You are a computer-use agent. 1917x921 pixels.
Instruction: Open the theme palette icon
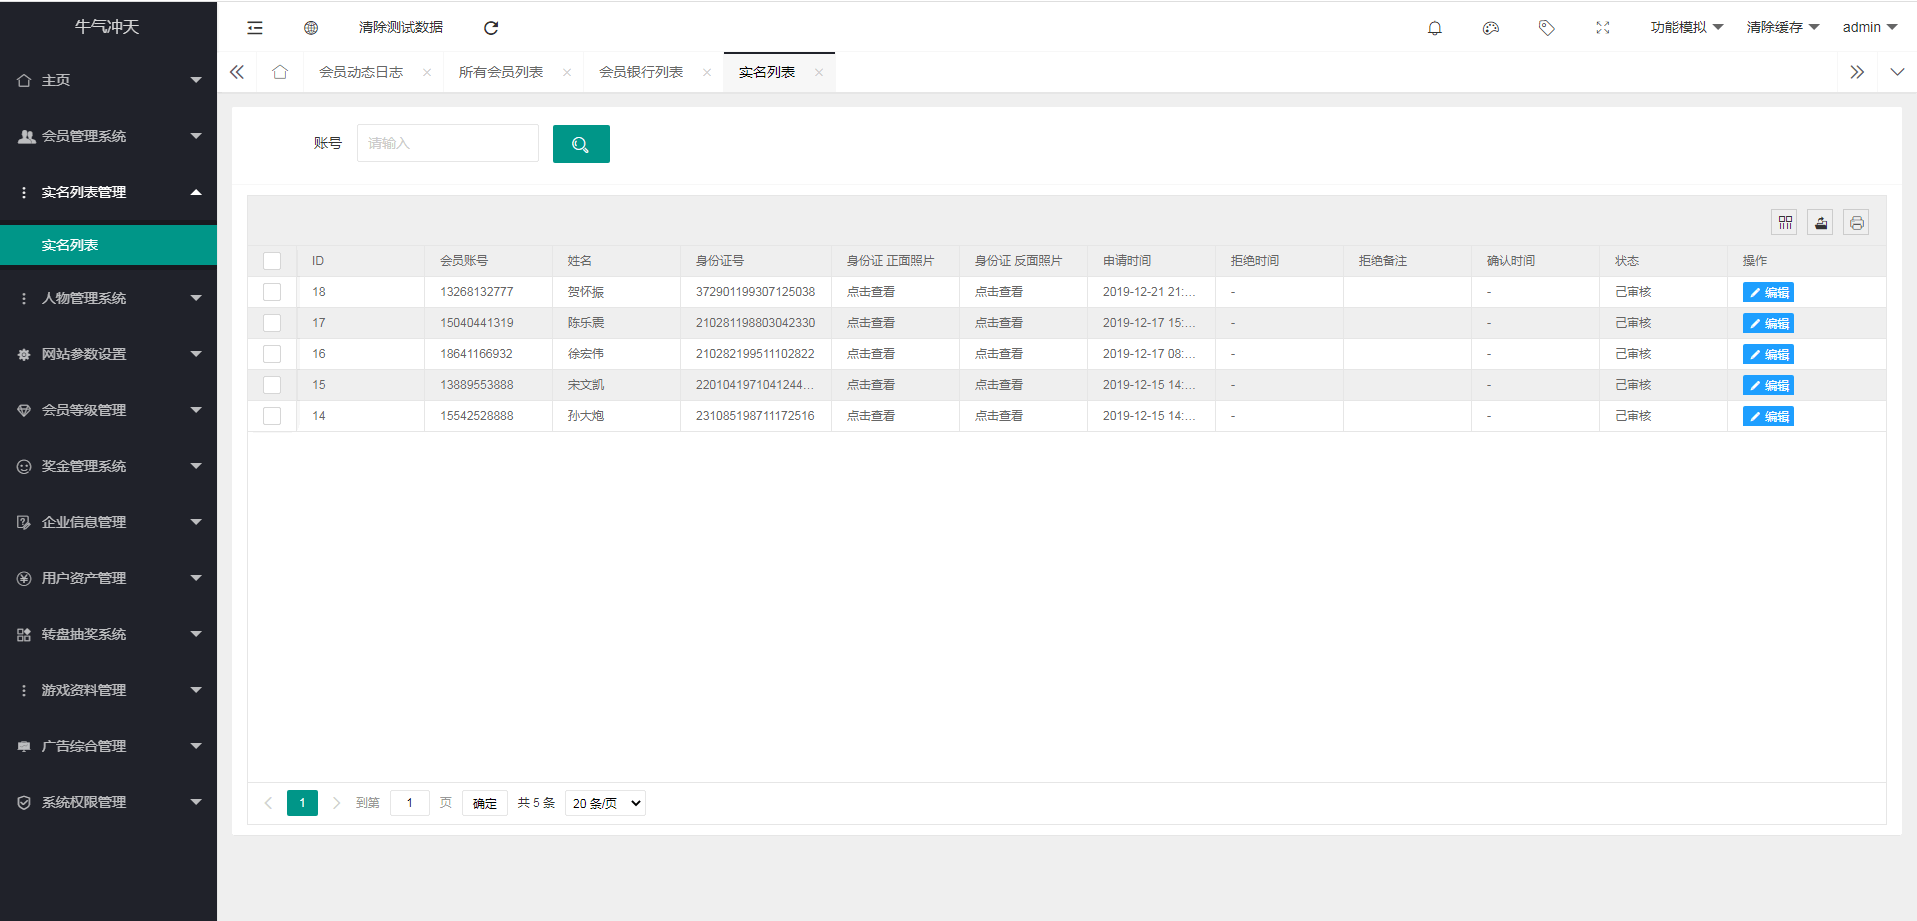click(x=1490, y=28)
